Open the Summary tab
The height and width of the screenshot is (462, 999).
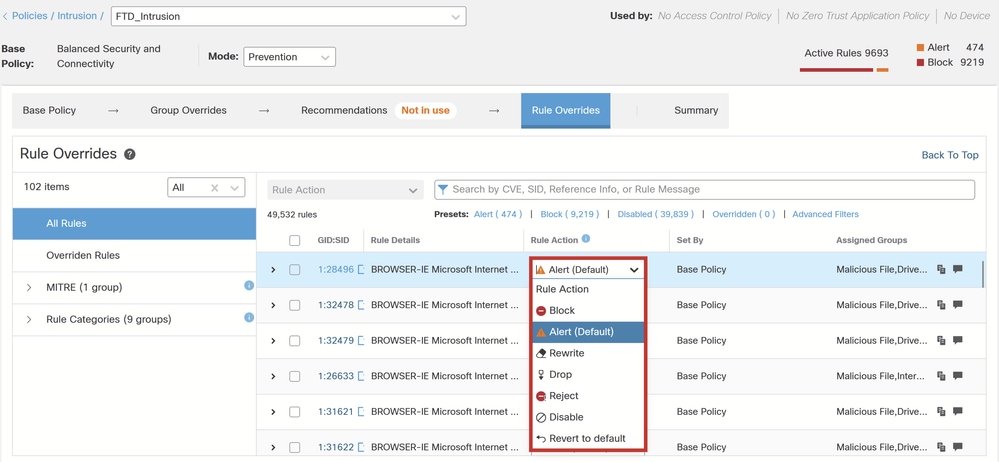pos(696,110)
